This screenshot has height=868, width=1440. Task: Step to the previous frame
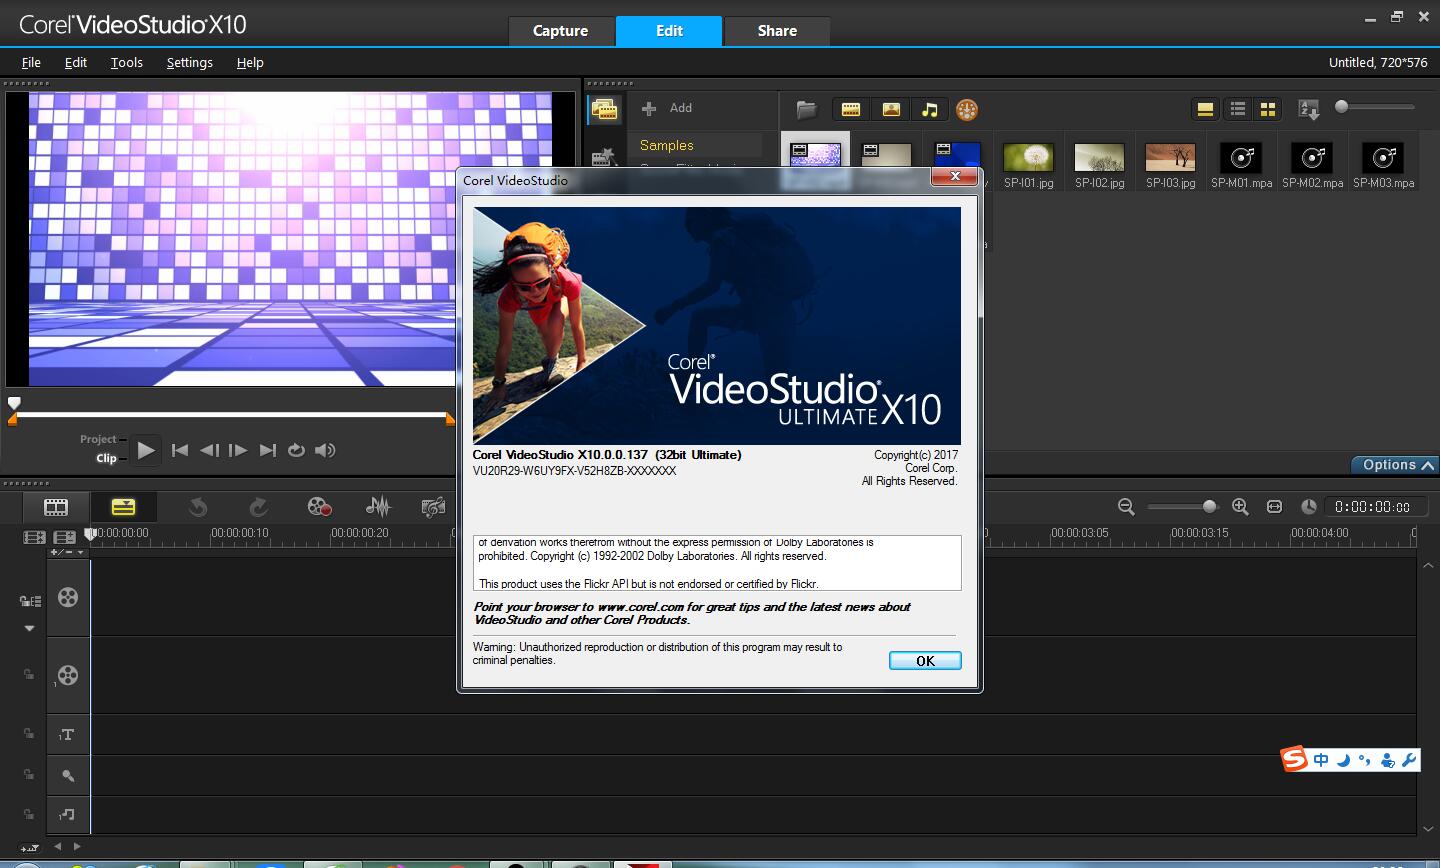209,450
